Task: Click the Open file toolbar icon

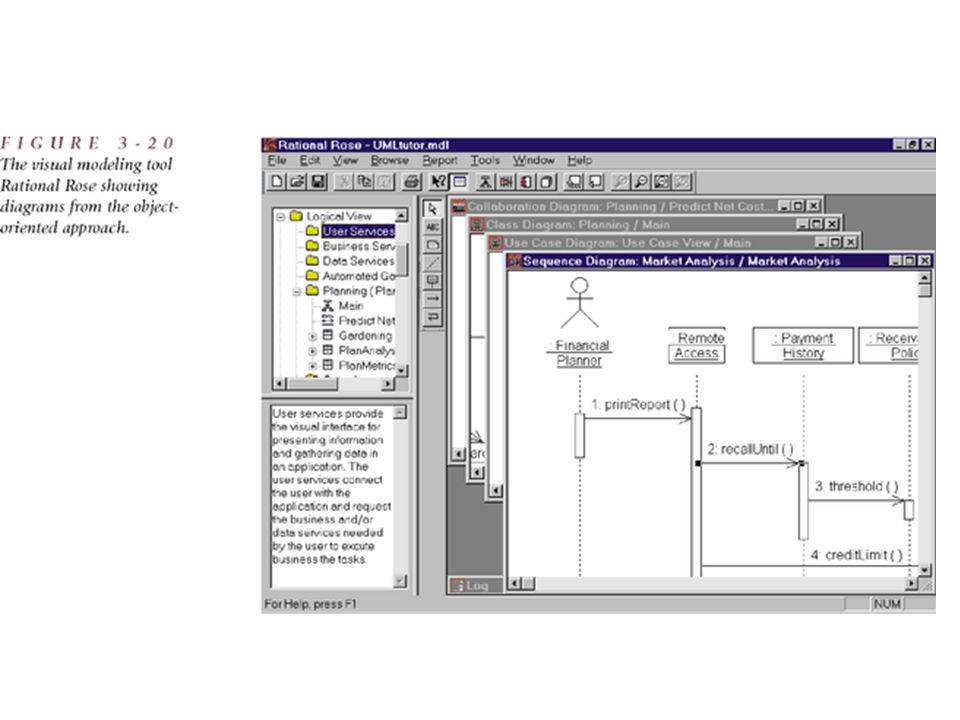Action: click(297, 181)
